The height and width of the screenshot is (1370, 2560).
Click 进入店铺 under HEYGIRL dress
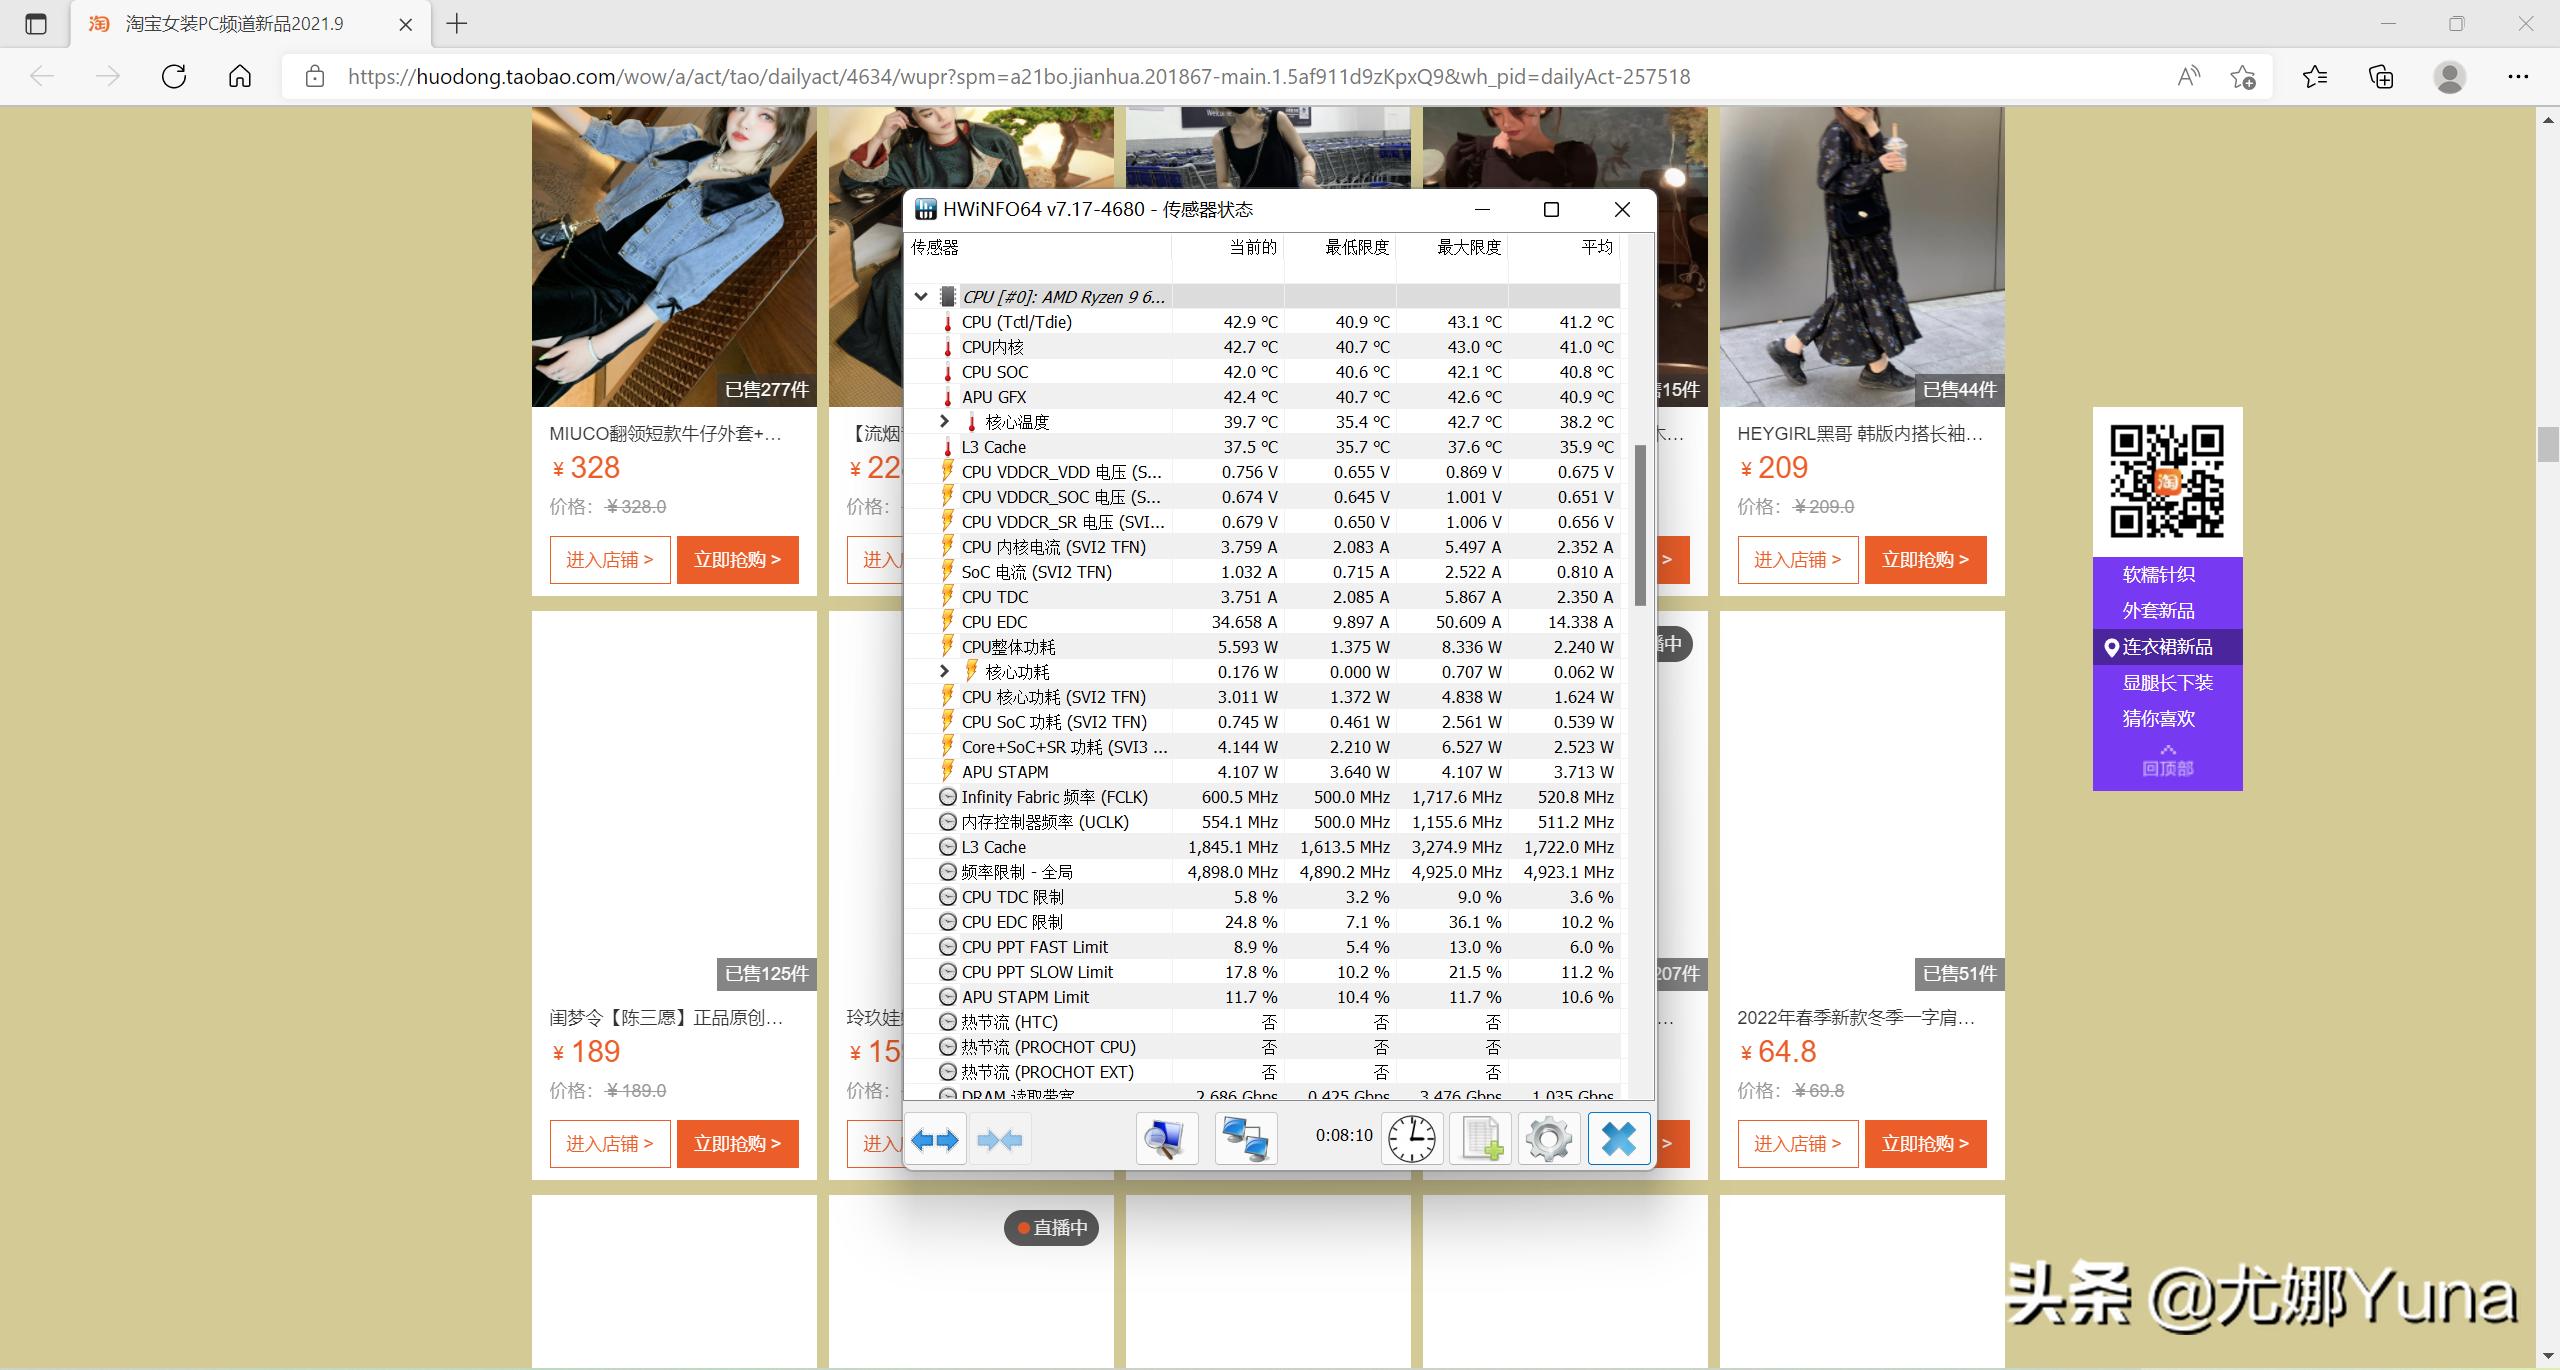click(1797, 560)
